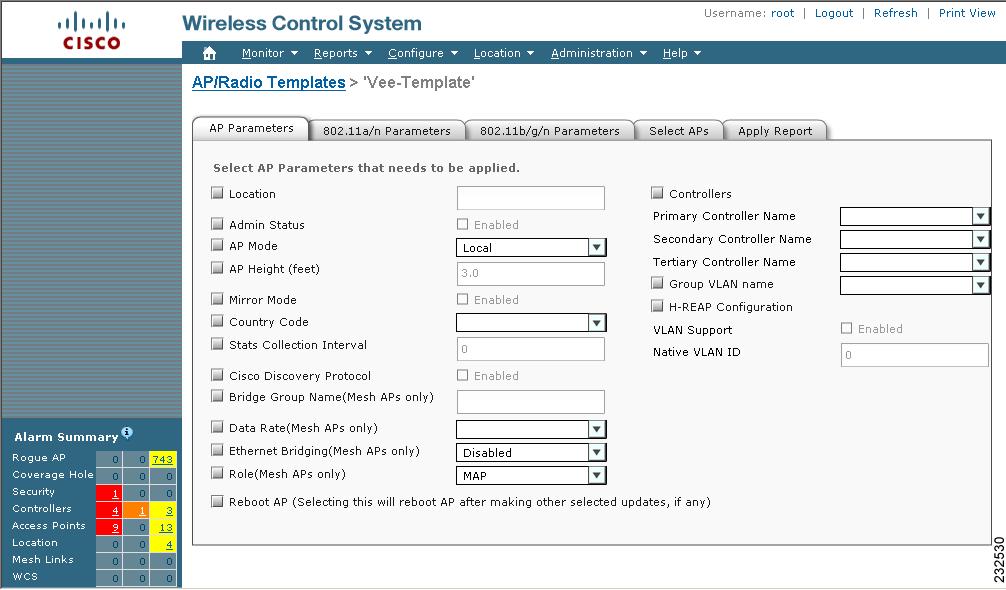Tick the Group VLAN name checkbox
This screenshot has width=1006, height=590.
pos(657,283)
